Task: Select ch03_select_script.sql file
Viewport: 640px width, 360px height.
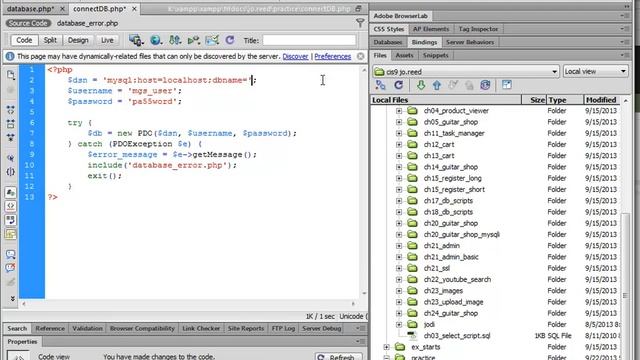Action: pos(457,336)
